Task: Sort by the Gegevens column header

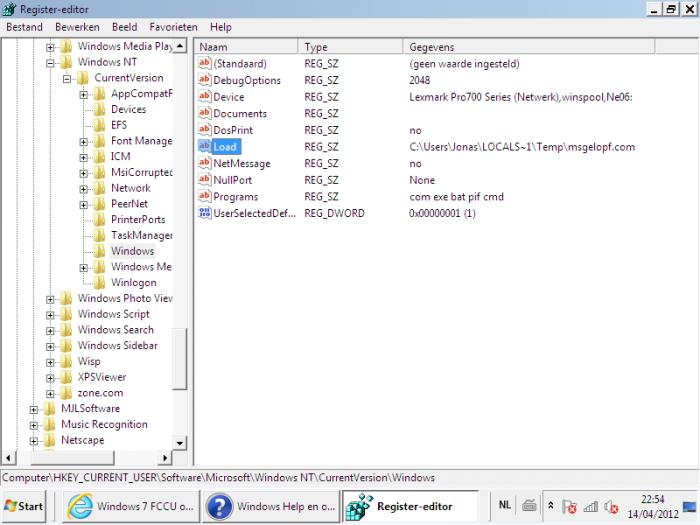Action: [x=529, y=47]
